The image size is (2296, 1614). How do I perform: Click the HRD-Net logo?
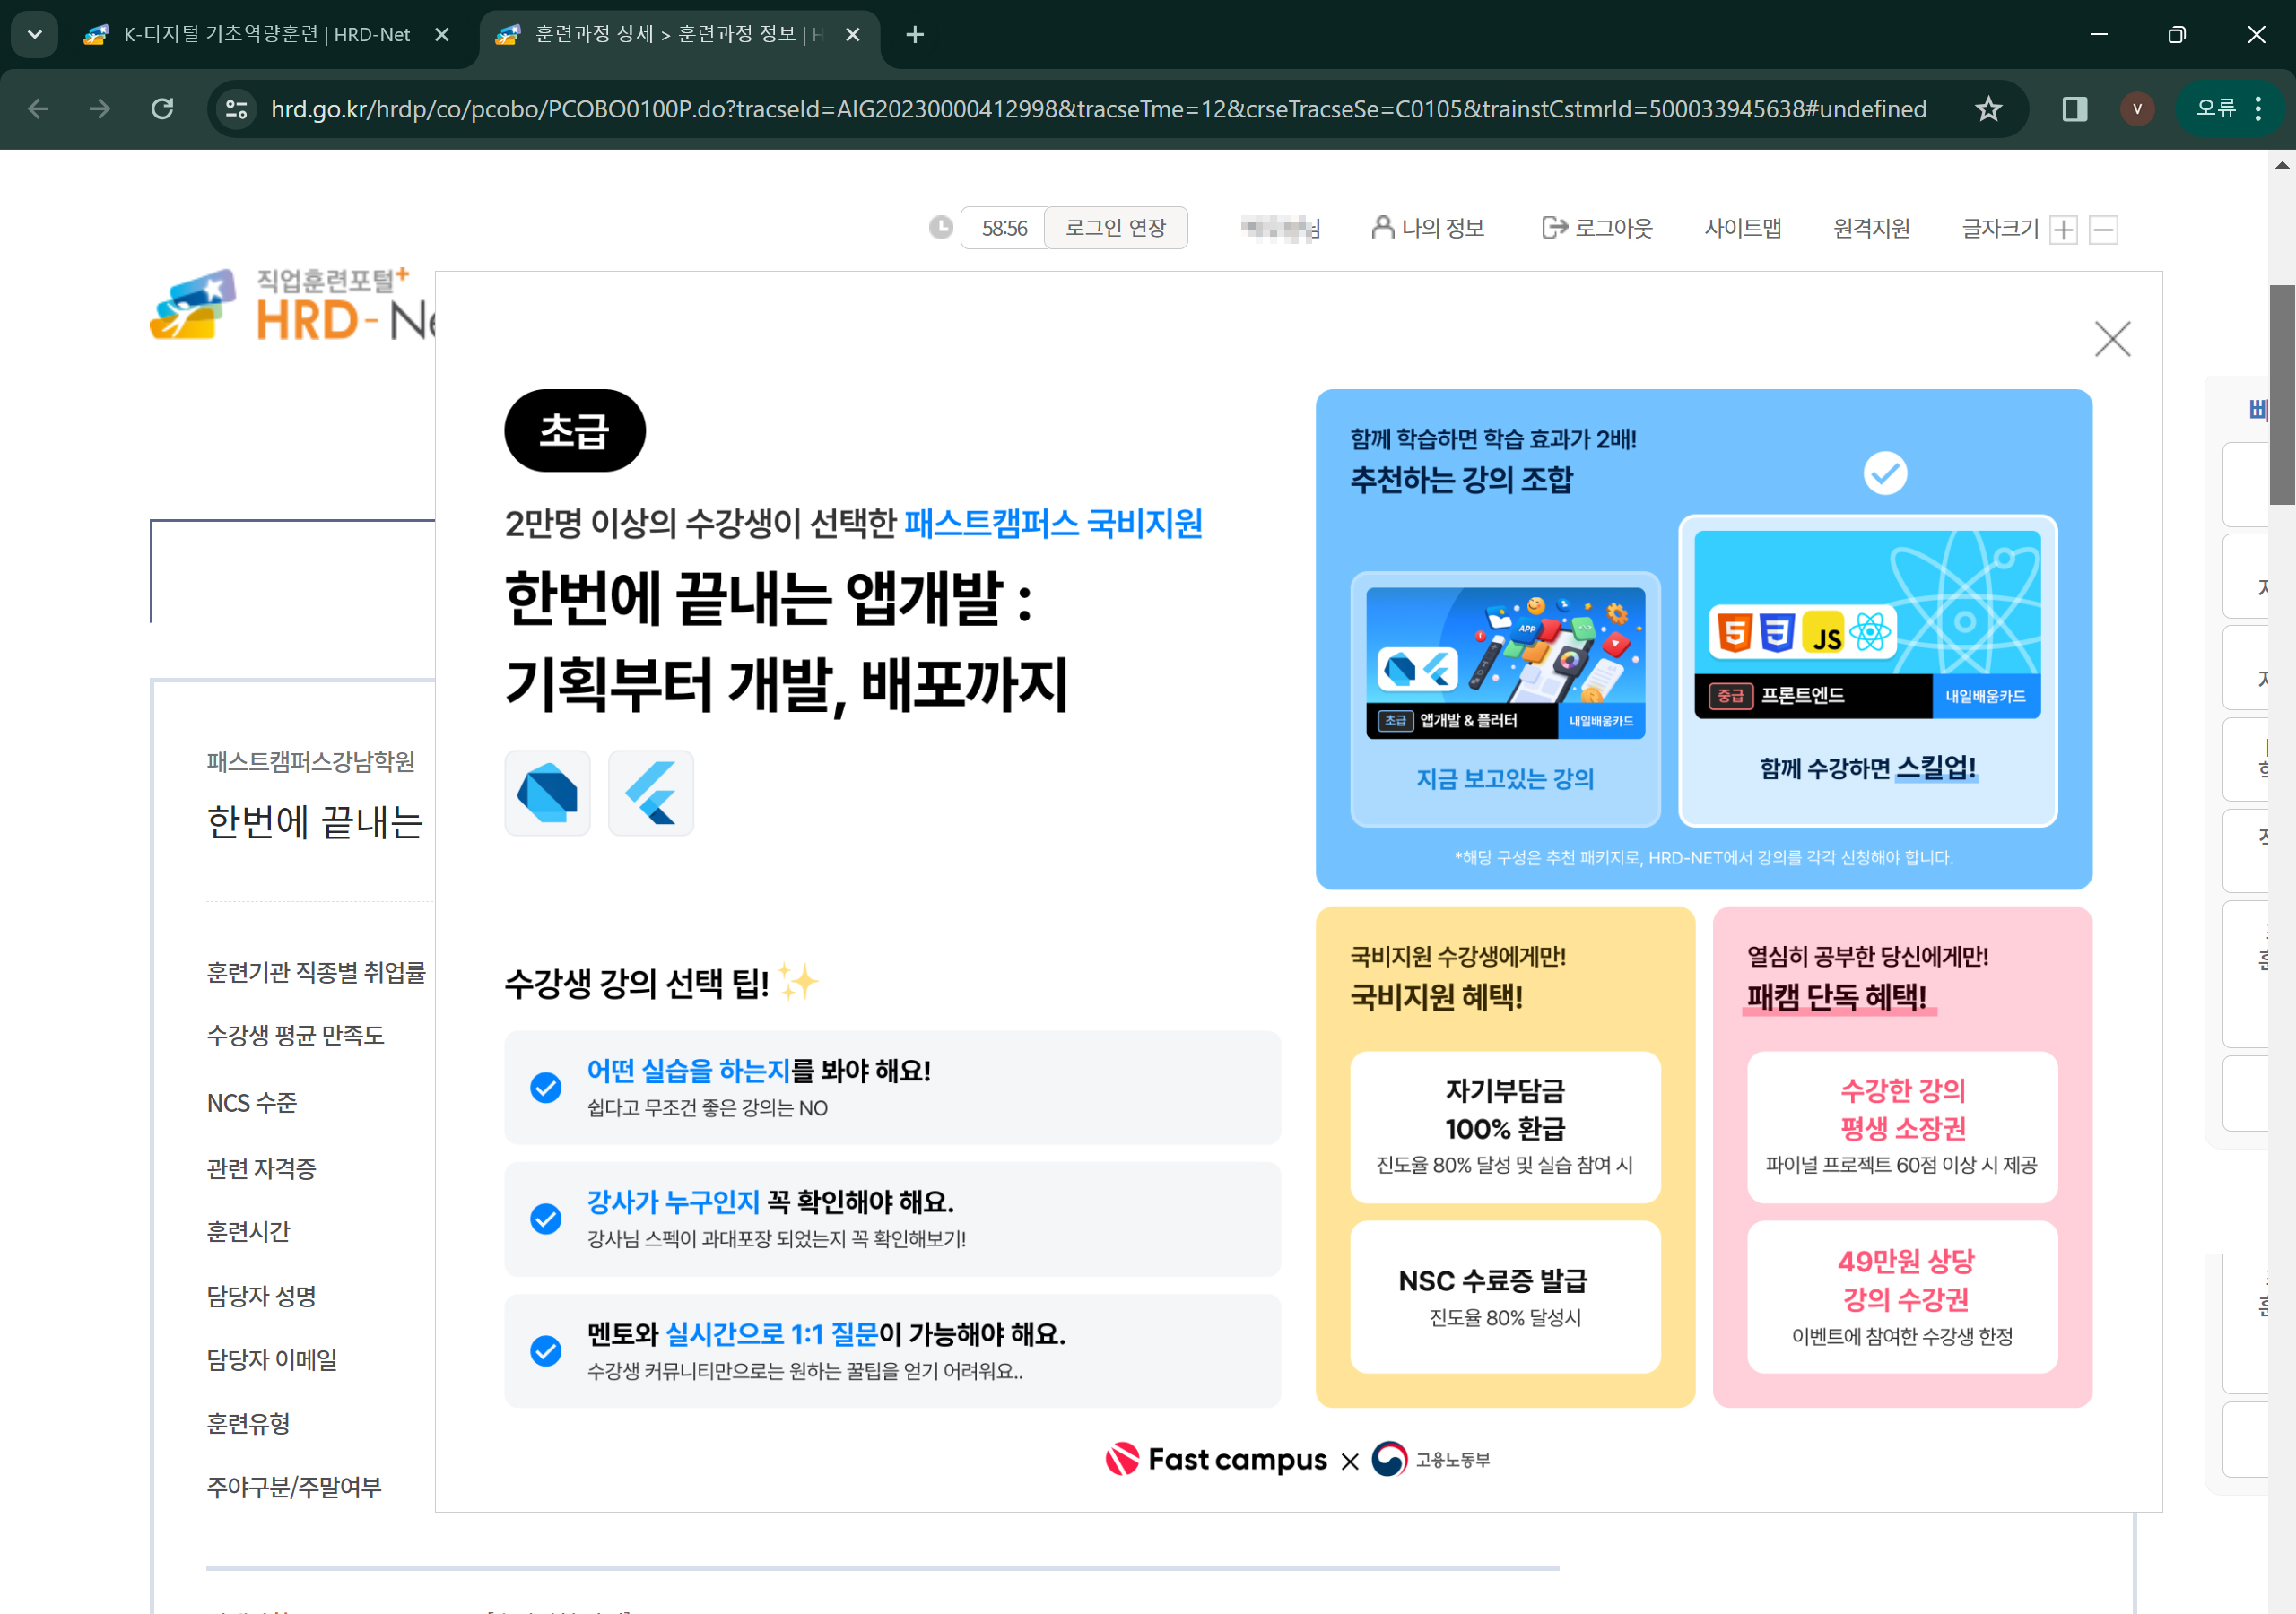click(x=292, y=305)
